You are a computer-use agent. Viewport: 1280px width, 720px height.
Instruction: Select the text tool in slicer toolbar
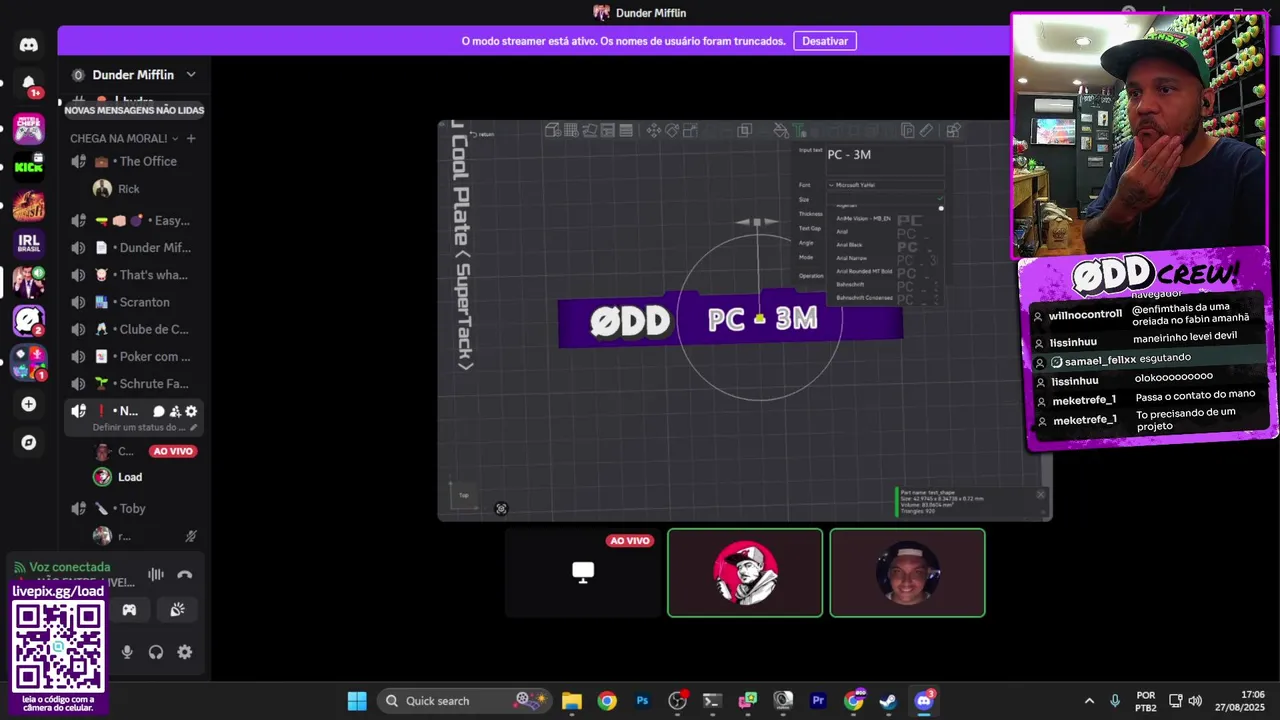(799, 130)
